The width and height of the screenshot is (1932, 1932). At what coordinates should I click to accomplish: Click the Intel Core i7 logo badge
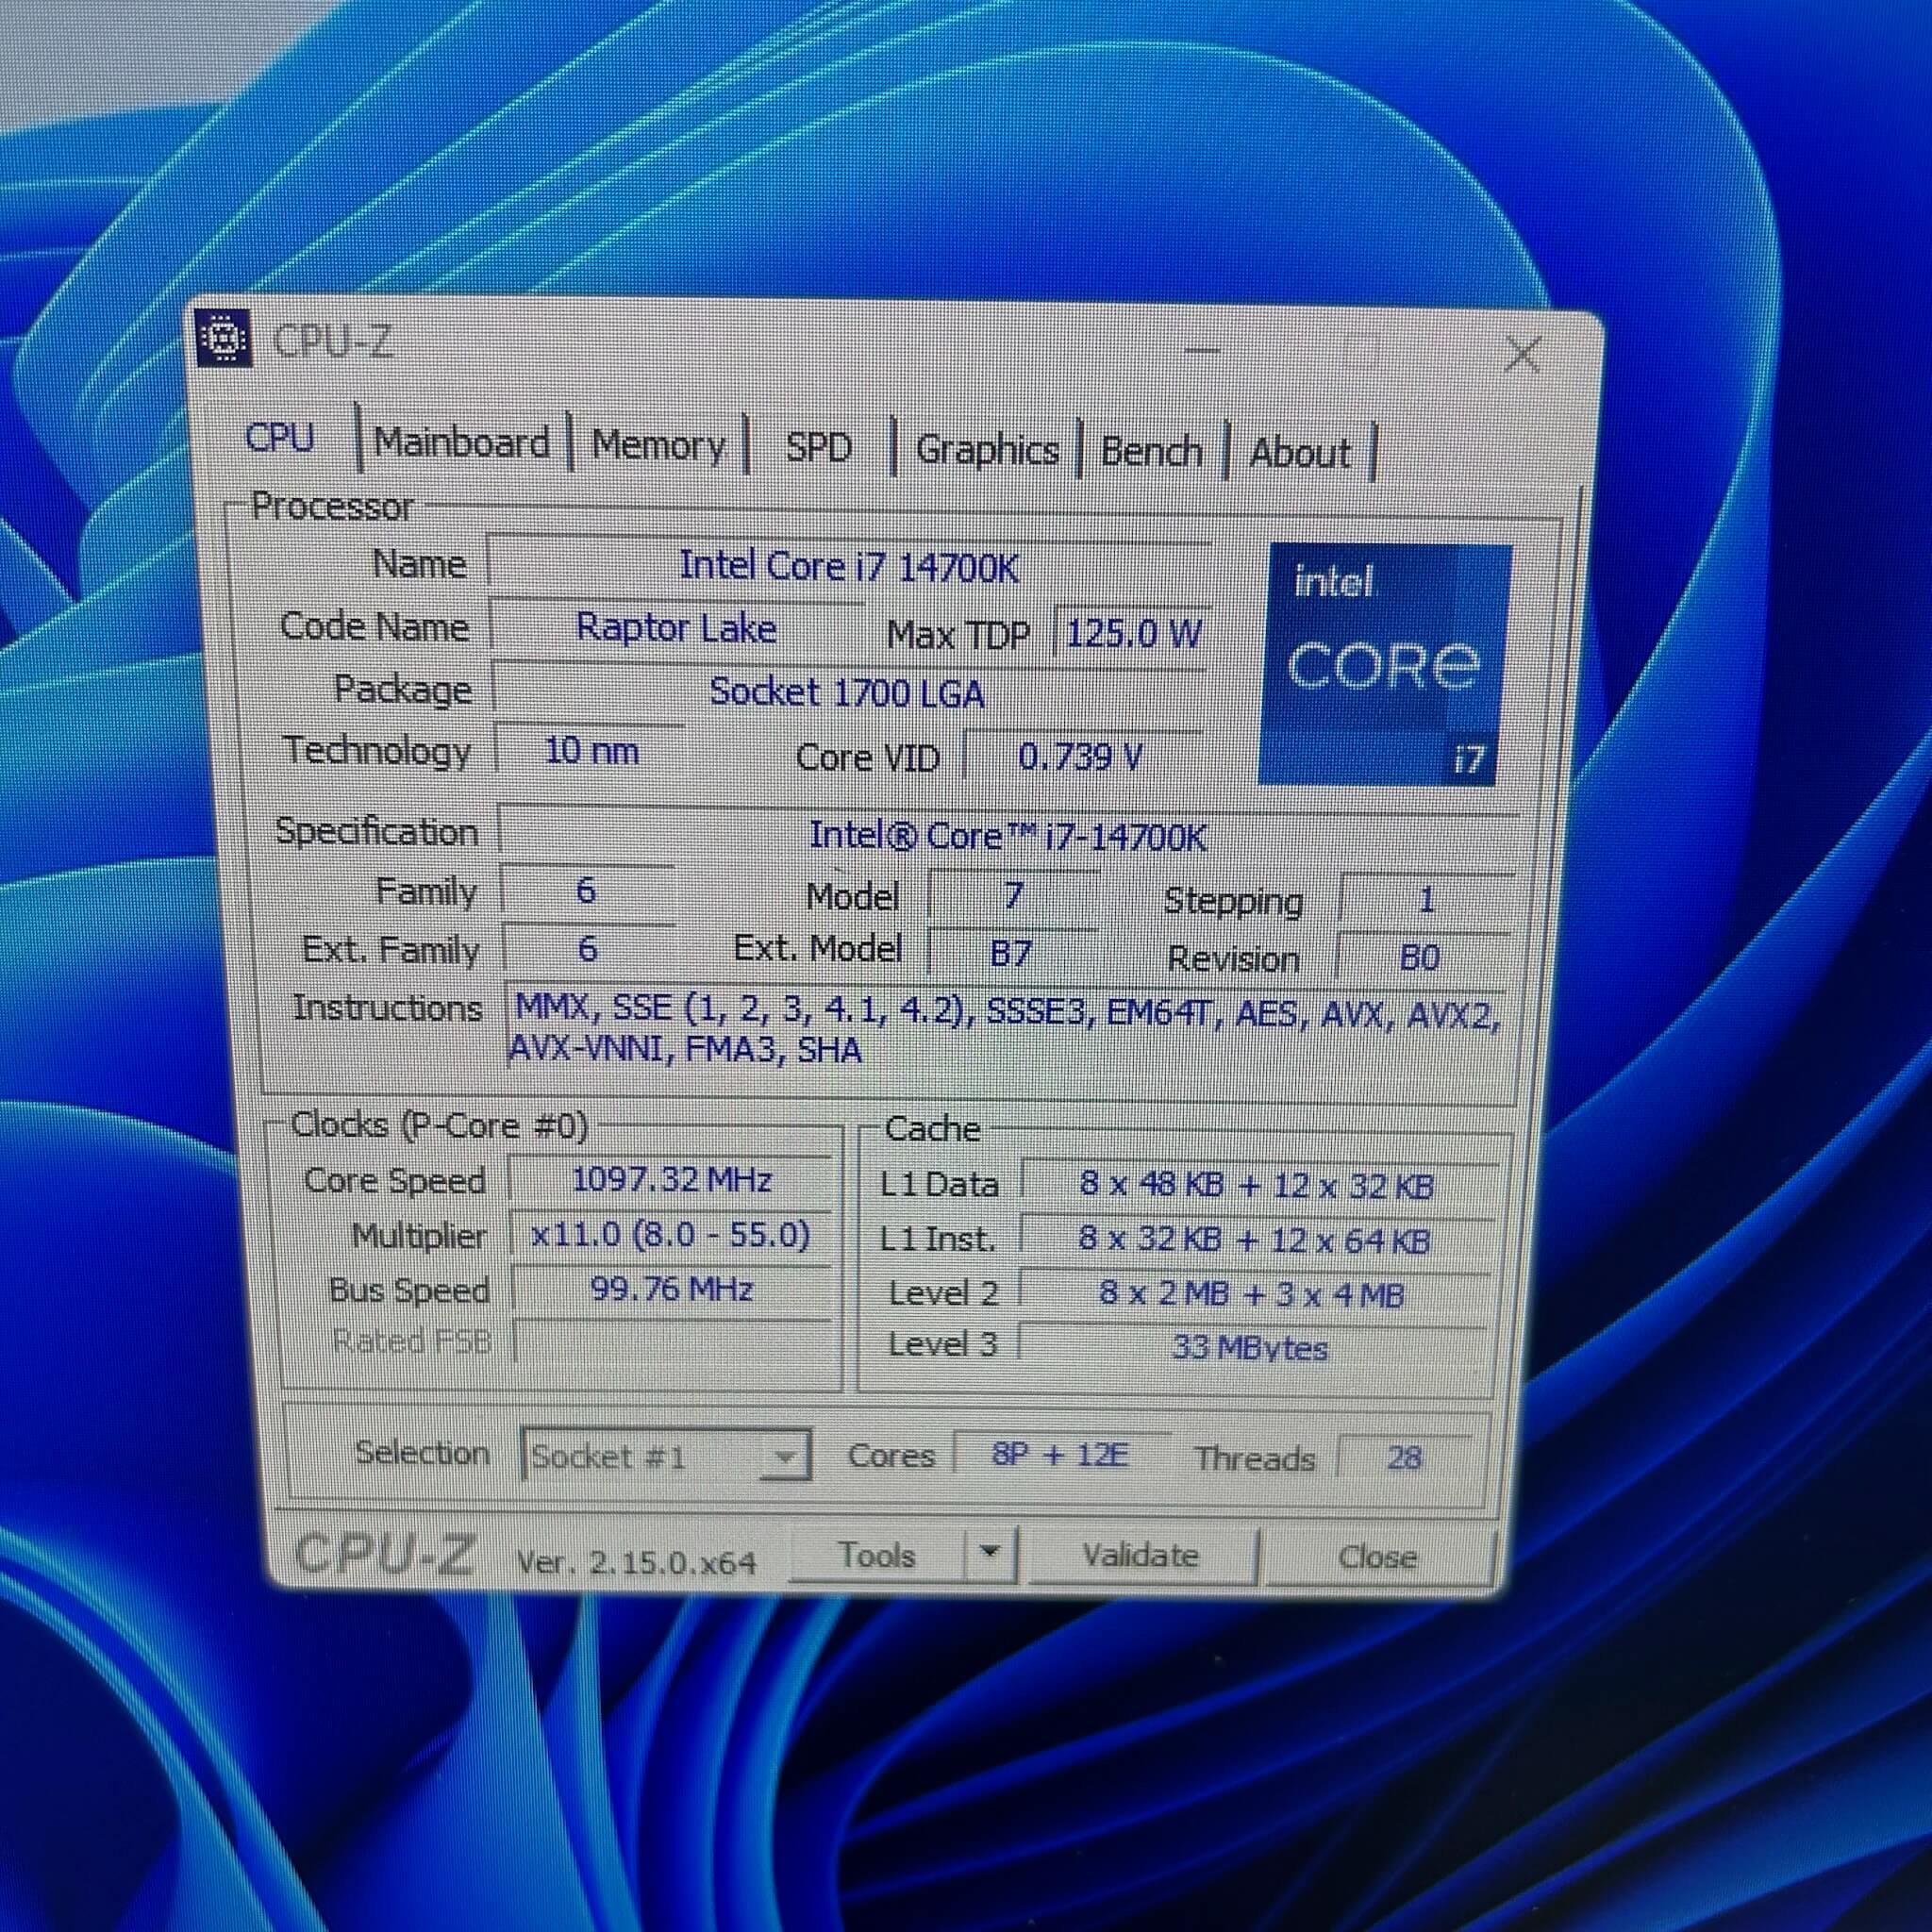[1386, 664]
